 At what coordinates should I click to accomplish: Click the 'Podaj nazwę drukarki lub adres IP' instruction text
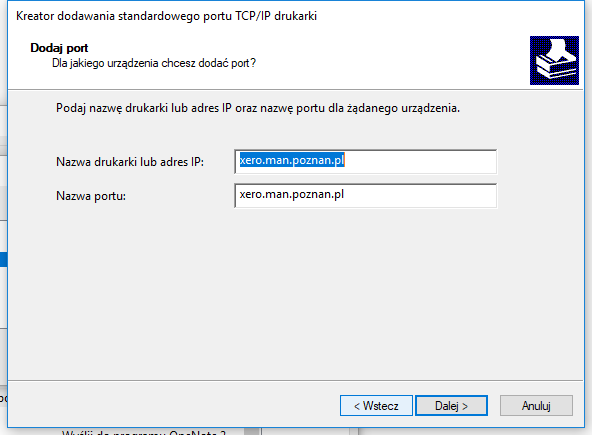click(258, 108)
